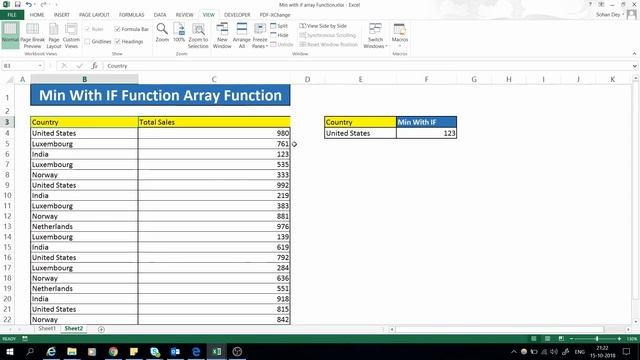Open the Action Center notifications icon
640x360 pixels.
627,351
